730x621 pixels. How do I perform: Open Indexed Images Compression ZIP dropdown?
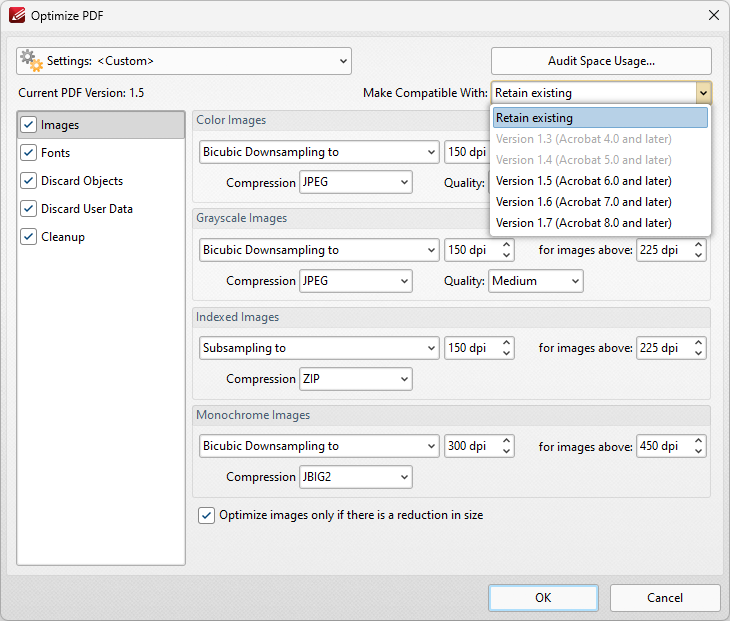click(x=356, y=379)
